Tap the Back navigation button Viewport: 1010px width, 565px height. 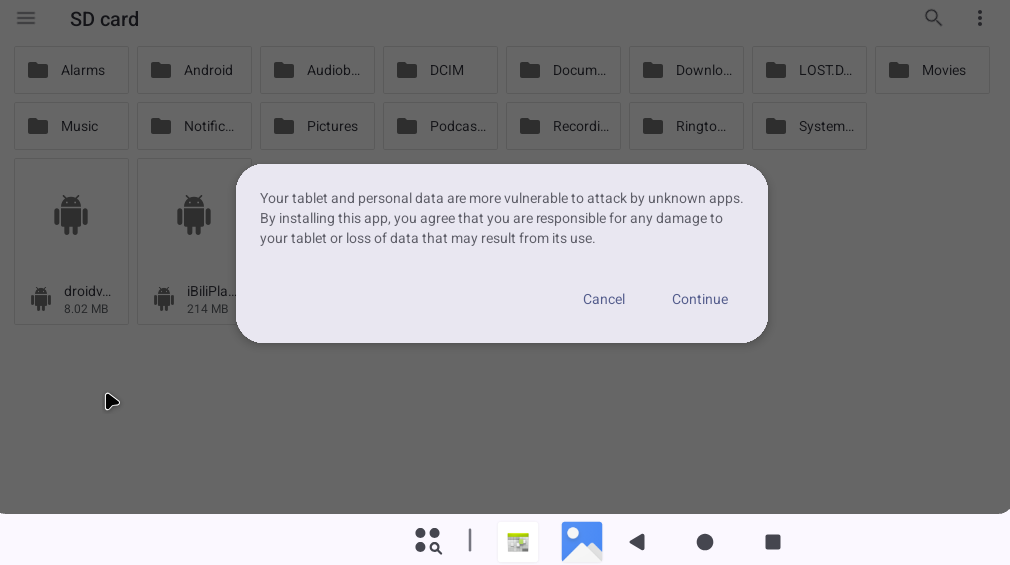click(637, 542)
